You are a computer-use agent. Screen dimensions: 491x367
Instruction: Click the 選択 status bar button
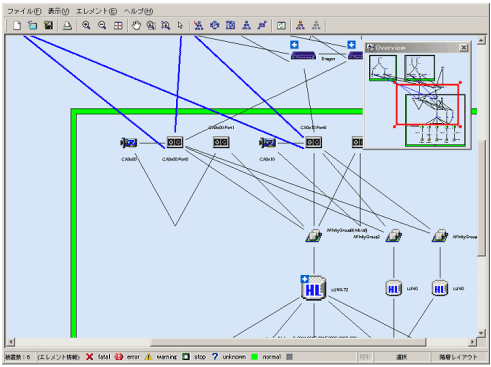(x=401, y=357)
